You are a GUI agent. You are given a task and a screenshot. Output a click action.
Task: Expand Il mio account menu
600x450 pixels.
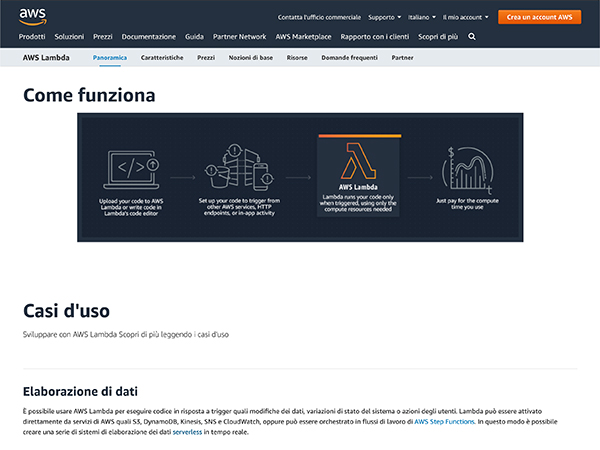(466, 17)
